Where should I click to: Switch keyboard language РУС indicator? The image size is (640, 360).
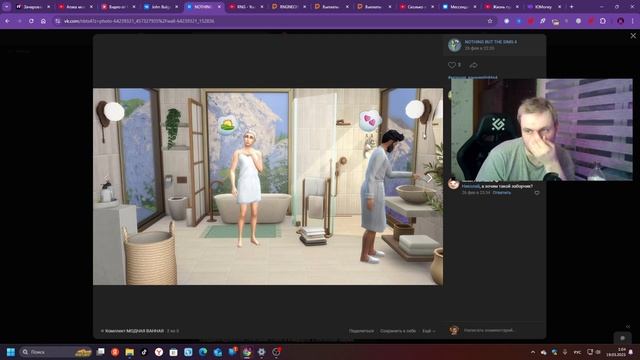pos(577,352)
